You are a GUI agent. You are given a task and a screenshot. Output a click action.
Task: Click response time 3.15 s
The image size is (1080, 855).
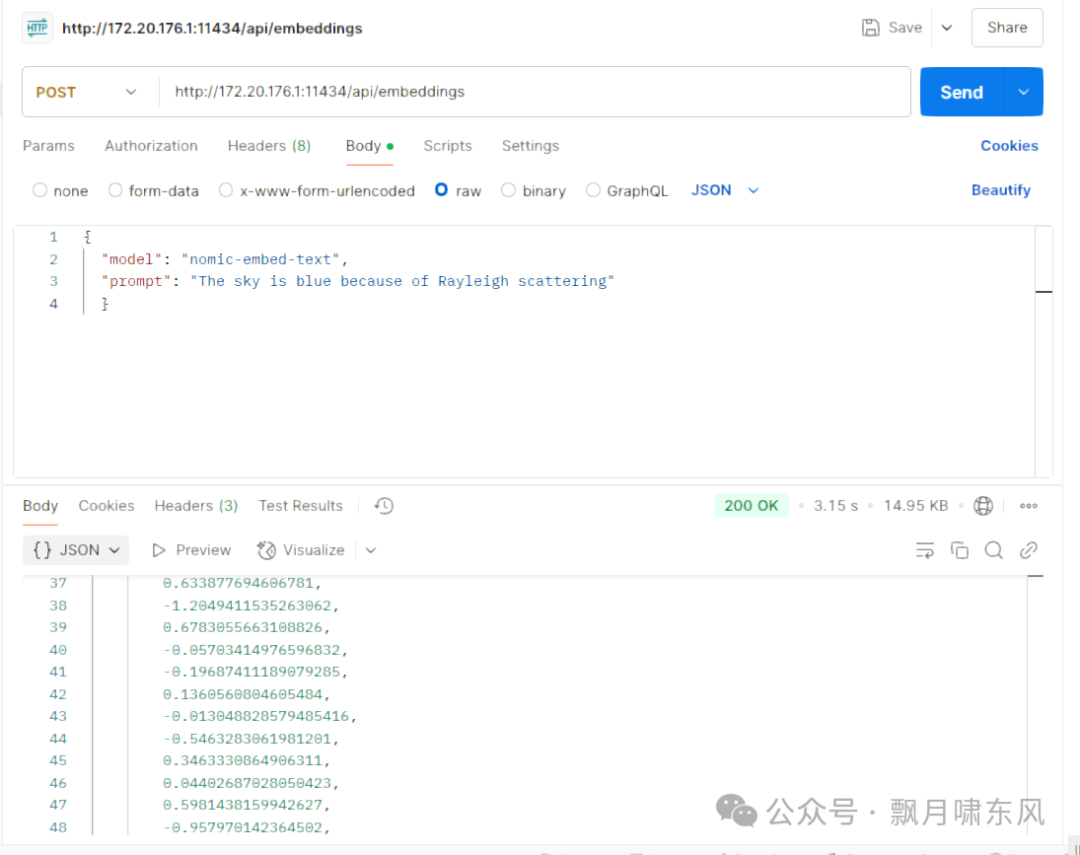(835, 506)
